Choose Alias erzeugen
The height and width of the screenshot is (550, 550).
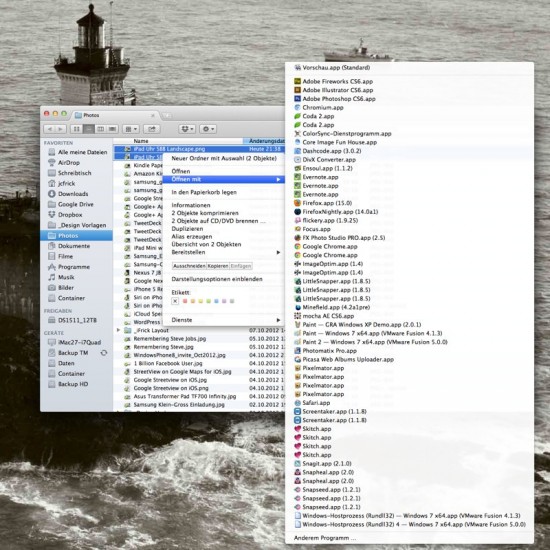[x=224, y=236]
